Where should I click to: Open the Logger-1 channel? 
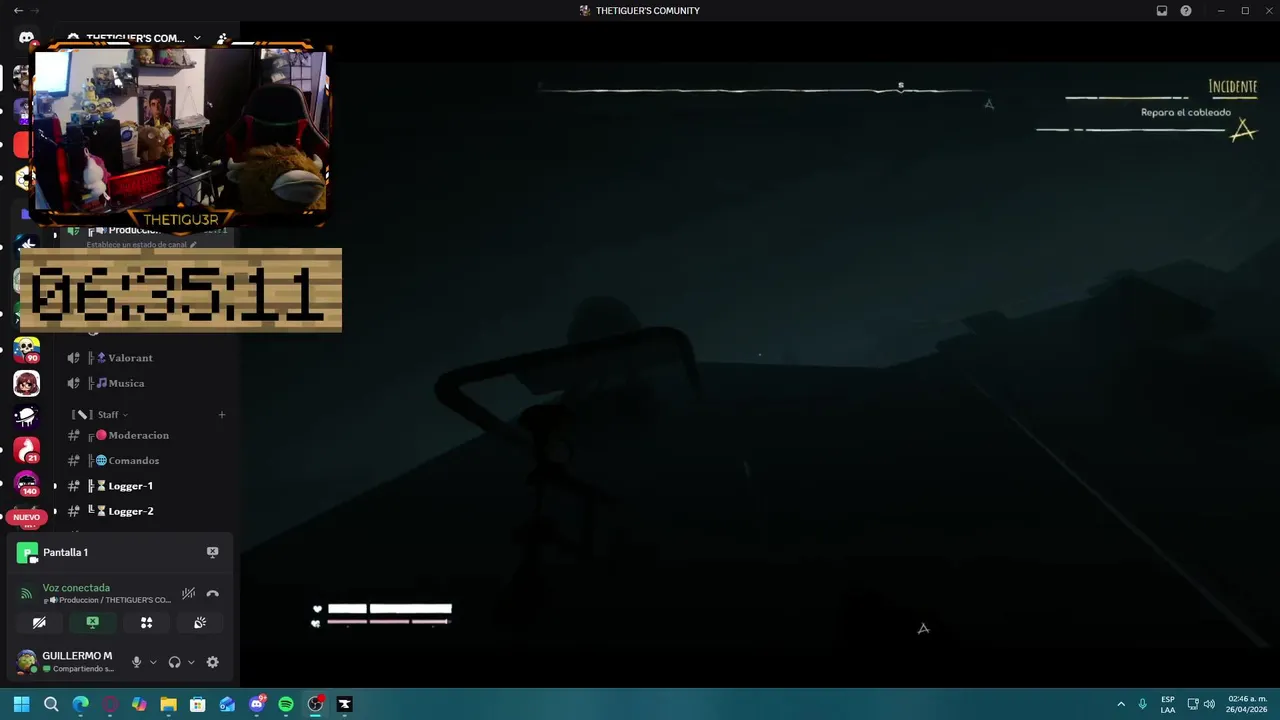[x=146, y=486]
